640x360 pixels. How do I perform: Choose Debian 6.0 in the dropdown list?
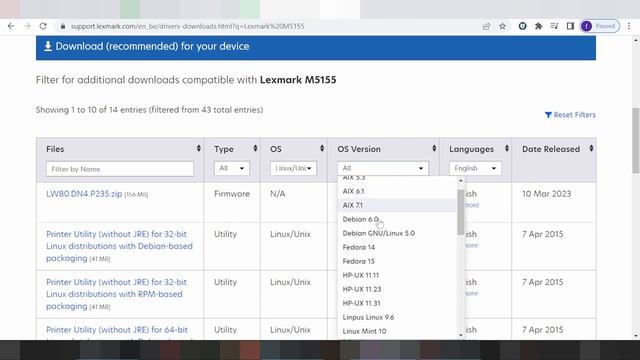click(x=397, y=219)
